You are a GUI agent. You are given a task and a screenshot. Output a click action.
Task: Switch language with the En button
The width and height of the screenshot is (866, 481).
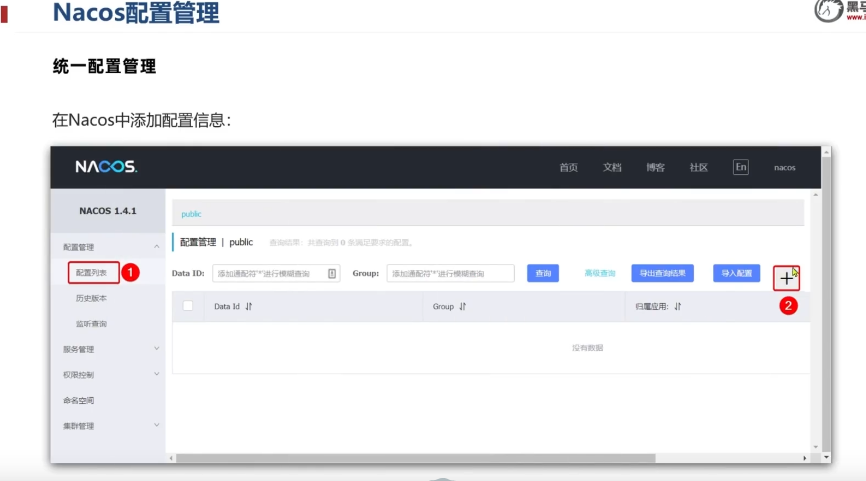click(x=741, y=167)
